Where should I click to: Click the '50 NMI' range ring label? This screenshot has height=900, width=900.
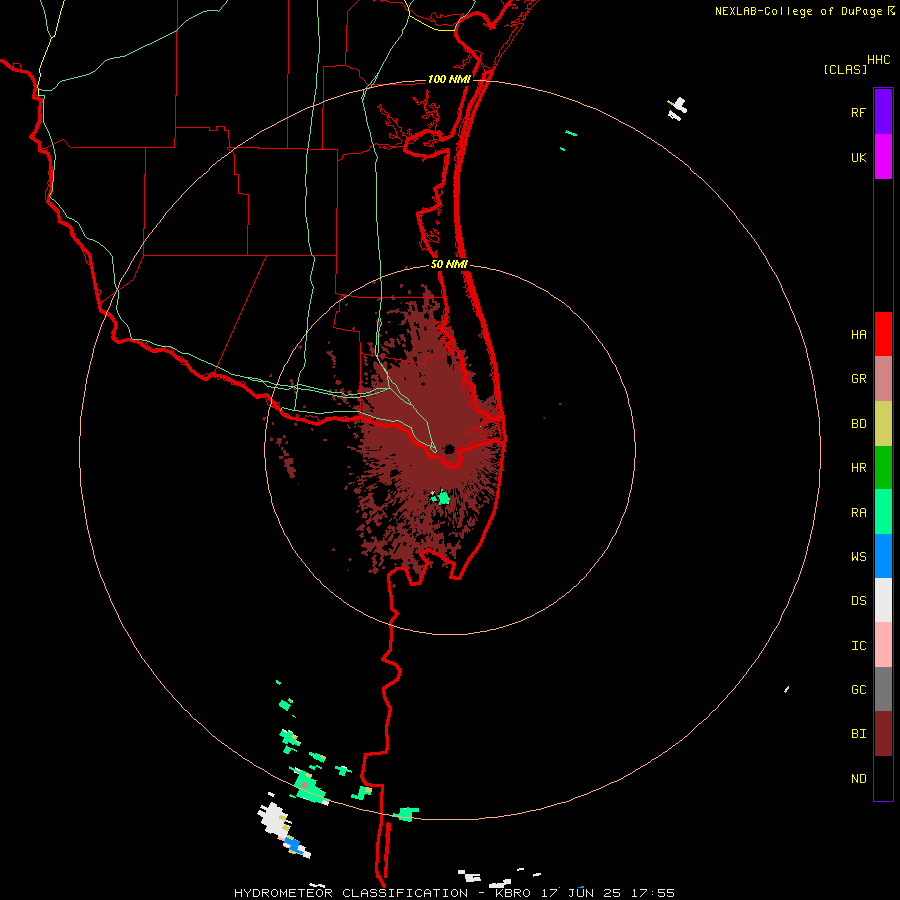(x=449, y=264)
